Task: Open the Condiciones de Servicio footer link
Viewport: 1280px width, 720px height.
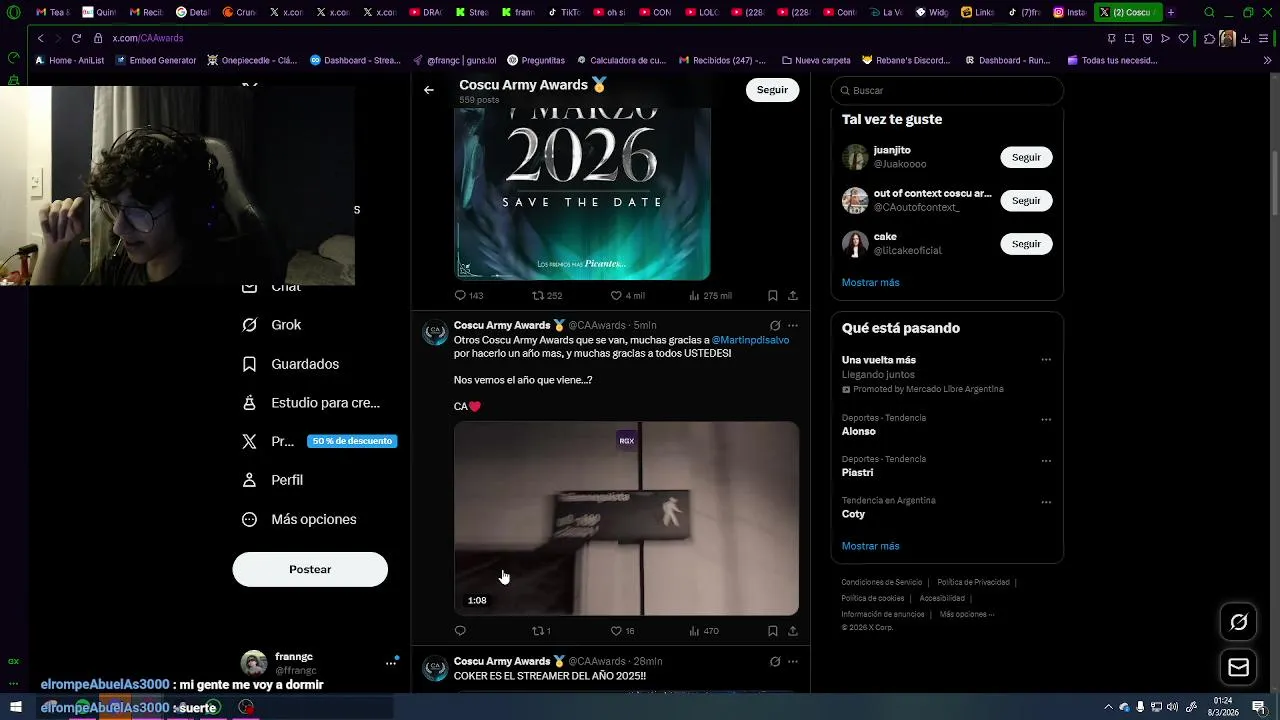Action: coord(881,582)
